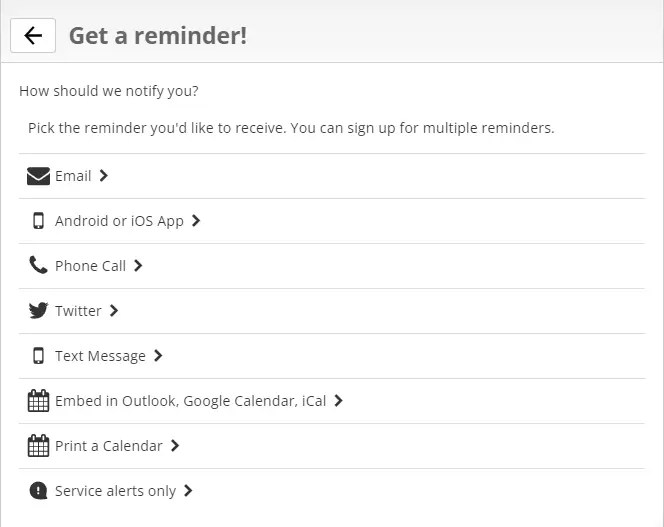The height and width of the screenshot is (527, 664).
Task: Click the Print a Calendar icon
Action: point(38,446)
